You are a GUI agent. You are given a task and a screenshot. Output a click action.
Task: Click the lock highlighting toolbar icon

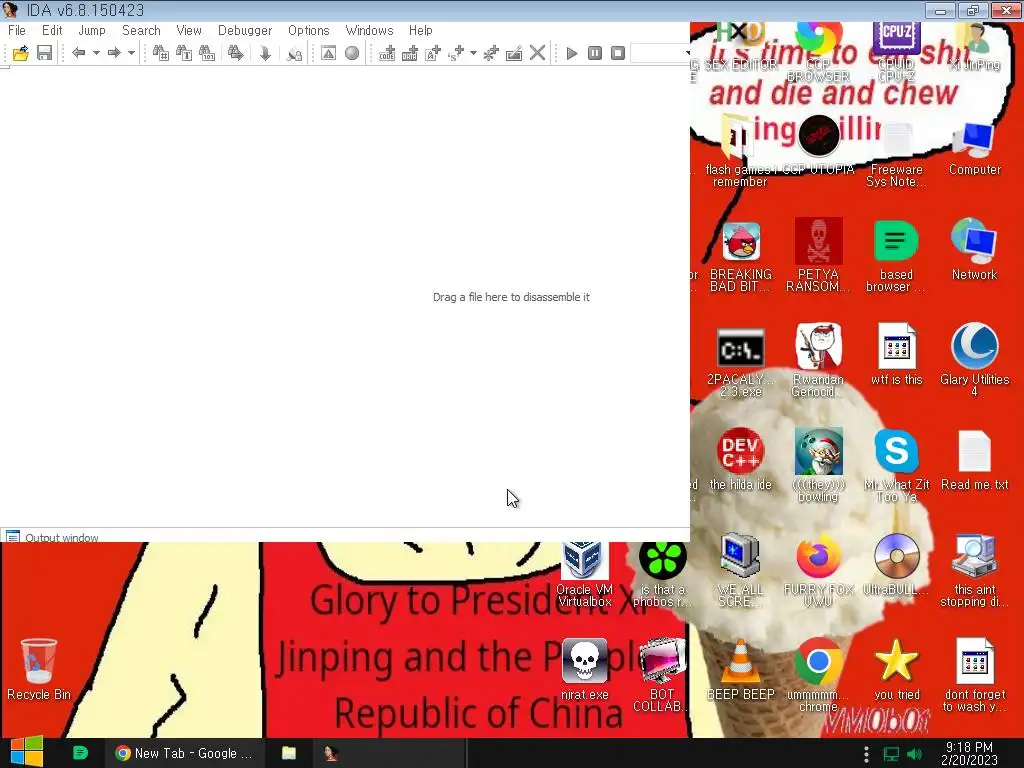[x=295, y=53]
